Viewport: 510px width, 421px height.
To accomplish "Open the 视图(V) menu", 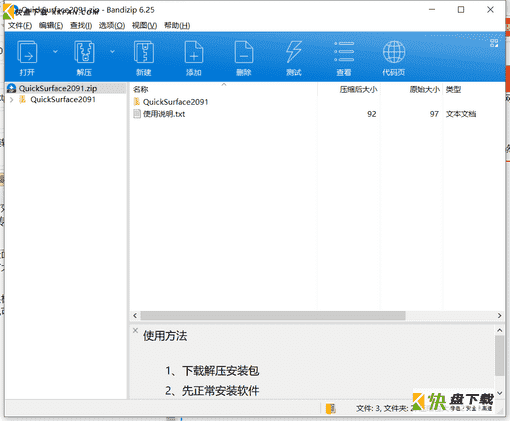I will pyautogui.click(x=144, y=26).
